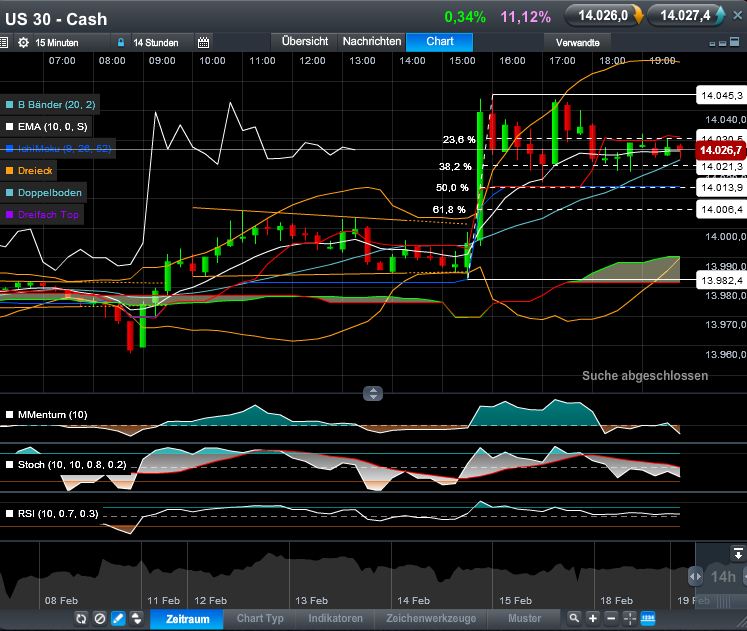Screen dimensions: 747x631
Task: Click the refresh chart icon in bottom toolbar
Action: click(x=81, y=619)
